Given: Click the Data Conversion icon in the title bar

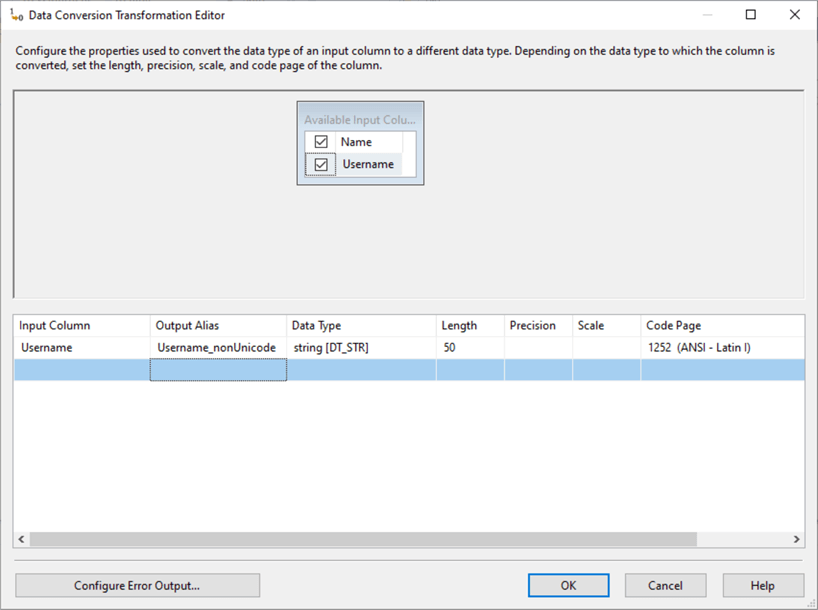Looking at the screenshot, I should pos(14,15).
